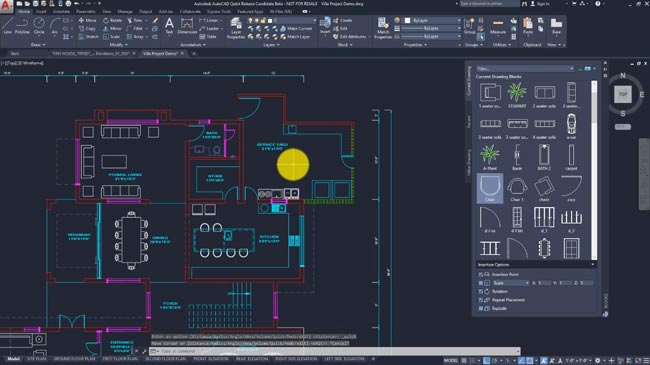Viewport: 650px width, 365px height.
Task: Click the Copy tool
Action: [87, 29]
